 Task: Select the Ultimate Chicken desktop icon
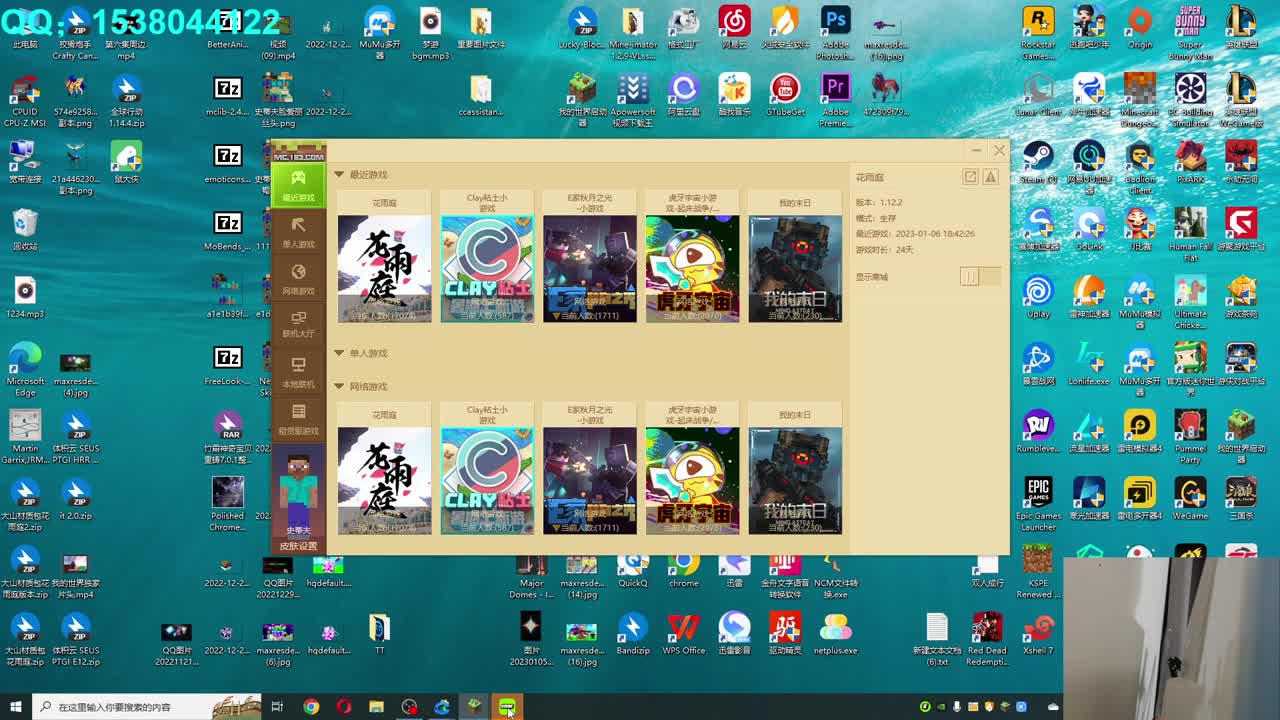coord(1190,303)
